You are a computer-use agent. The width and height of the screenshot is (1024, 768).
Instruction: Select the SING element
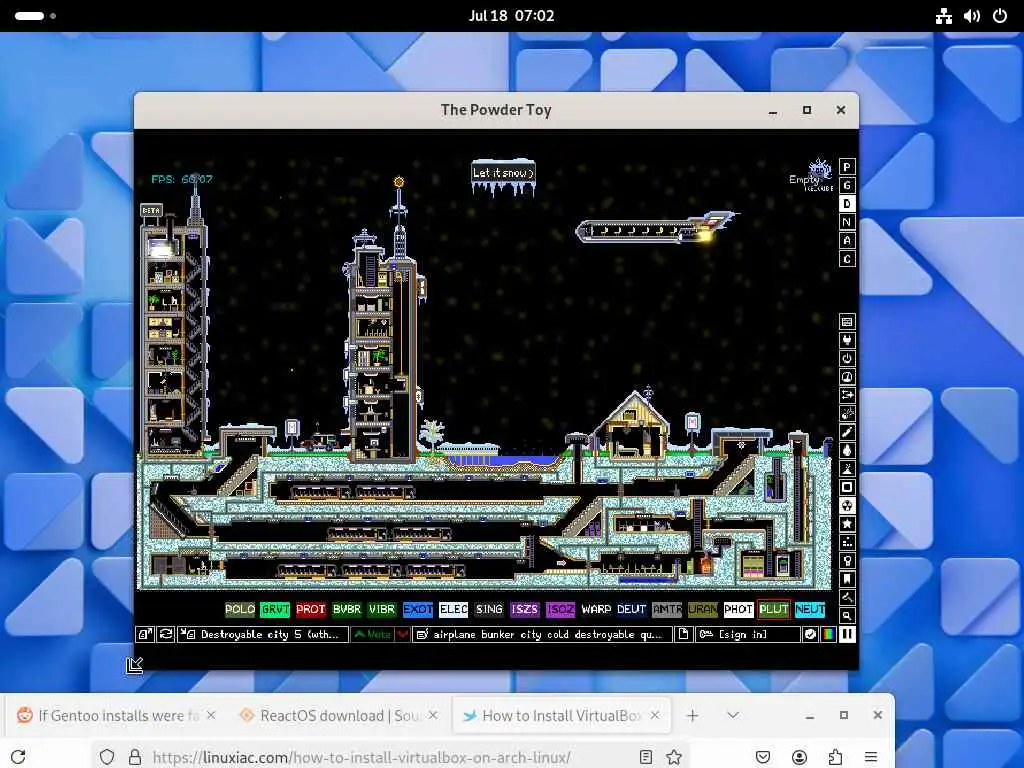click(x=489, y=609)
